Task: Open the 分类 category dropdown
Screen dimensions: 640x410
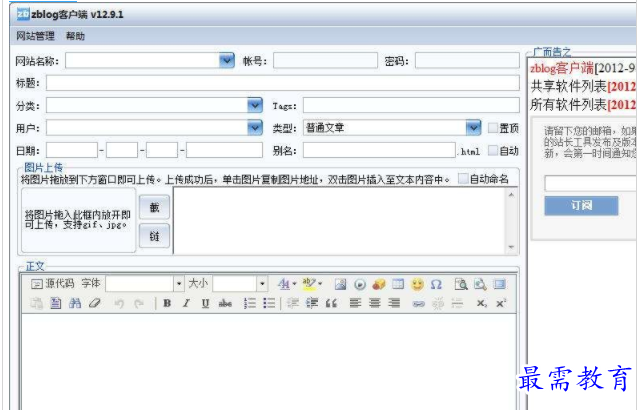Action: tap(255, 106)
